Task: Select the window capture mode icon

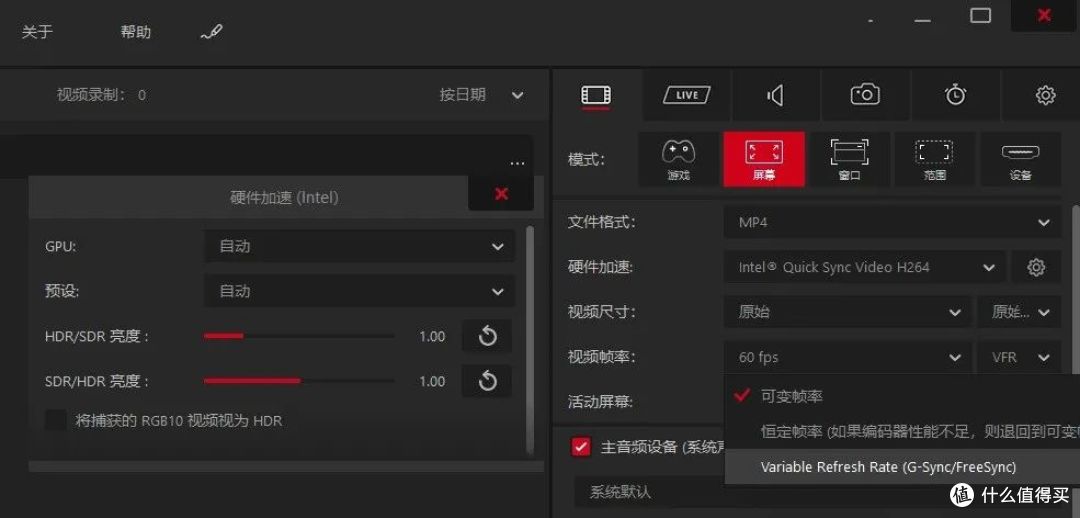Action: coord(849,159)
